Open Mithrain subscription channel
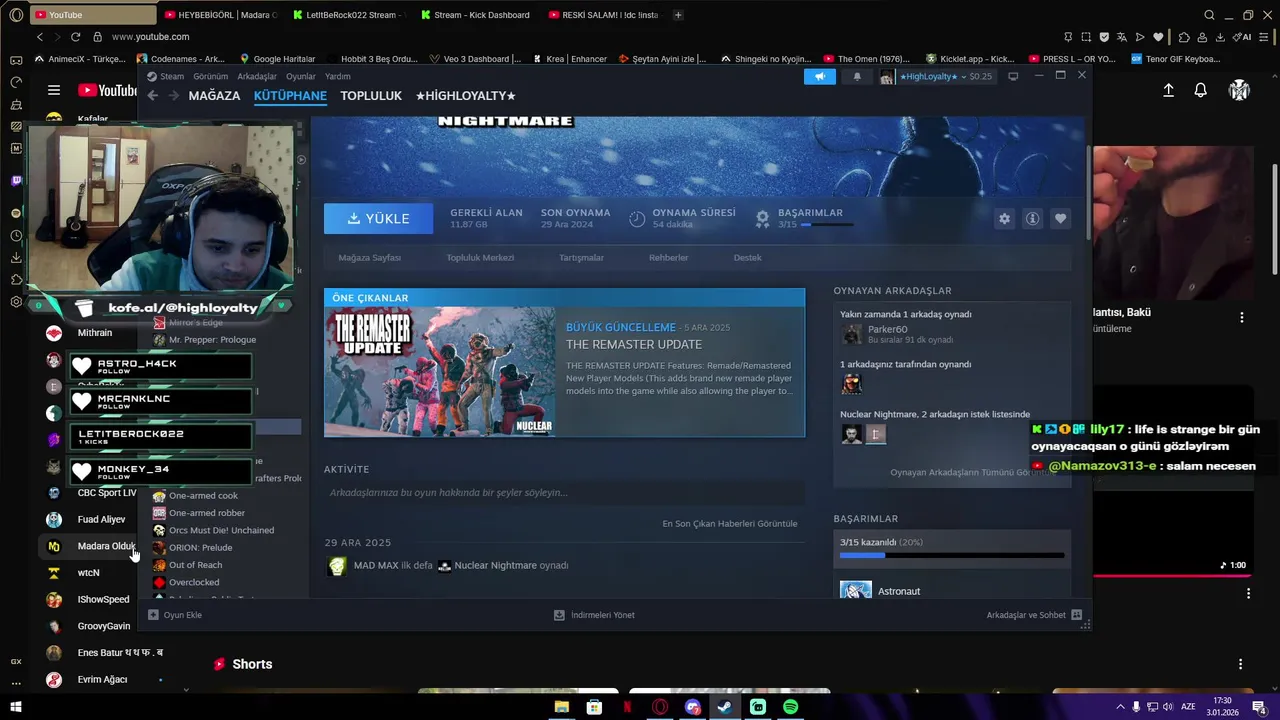The width and height of the screenshot is (1280, 720). (94, 333)
